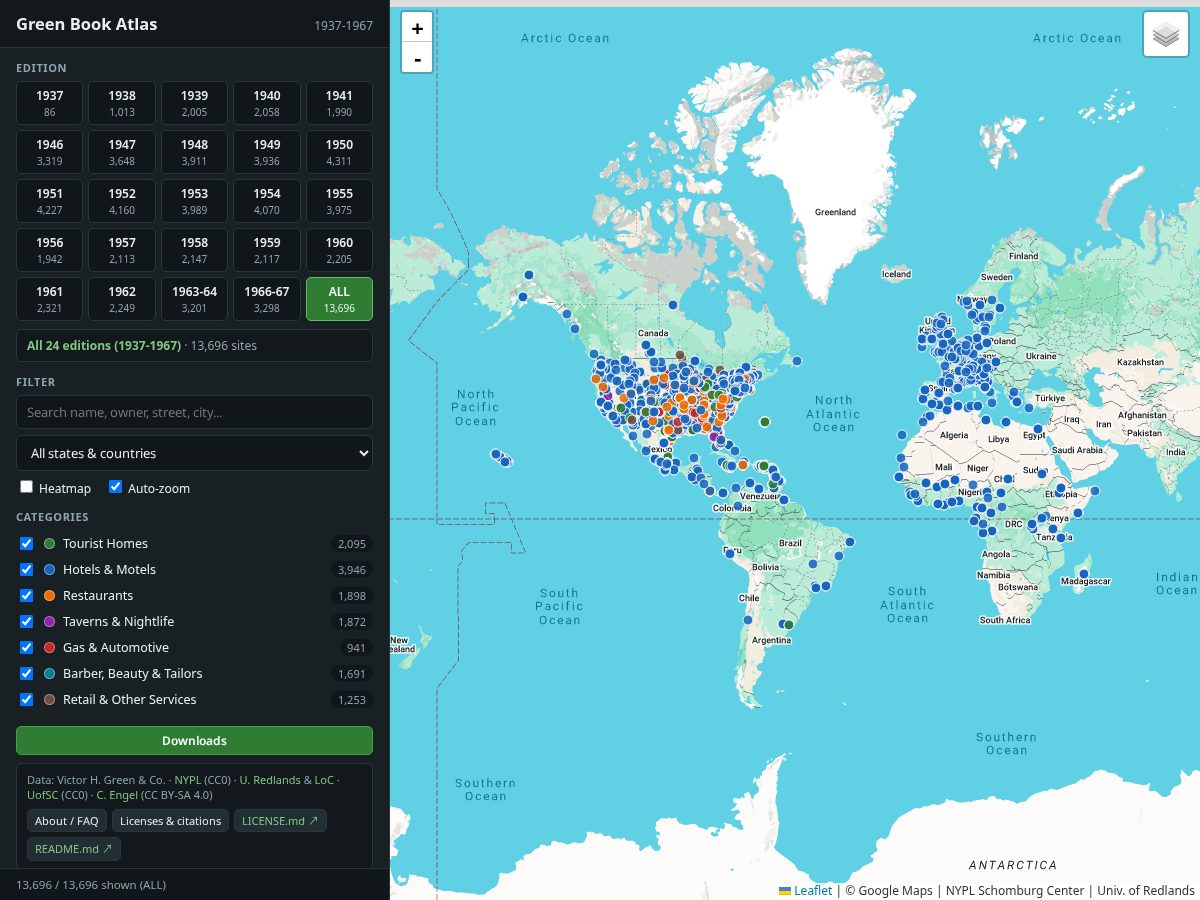The image size is (1200, 900).
Task: Enable the Heatmap checkbox
Action: click(x=27, y=487)
